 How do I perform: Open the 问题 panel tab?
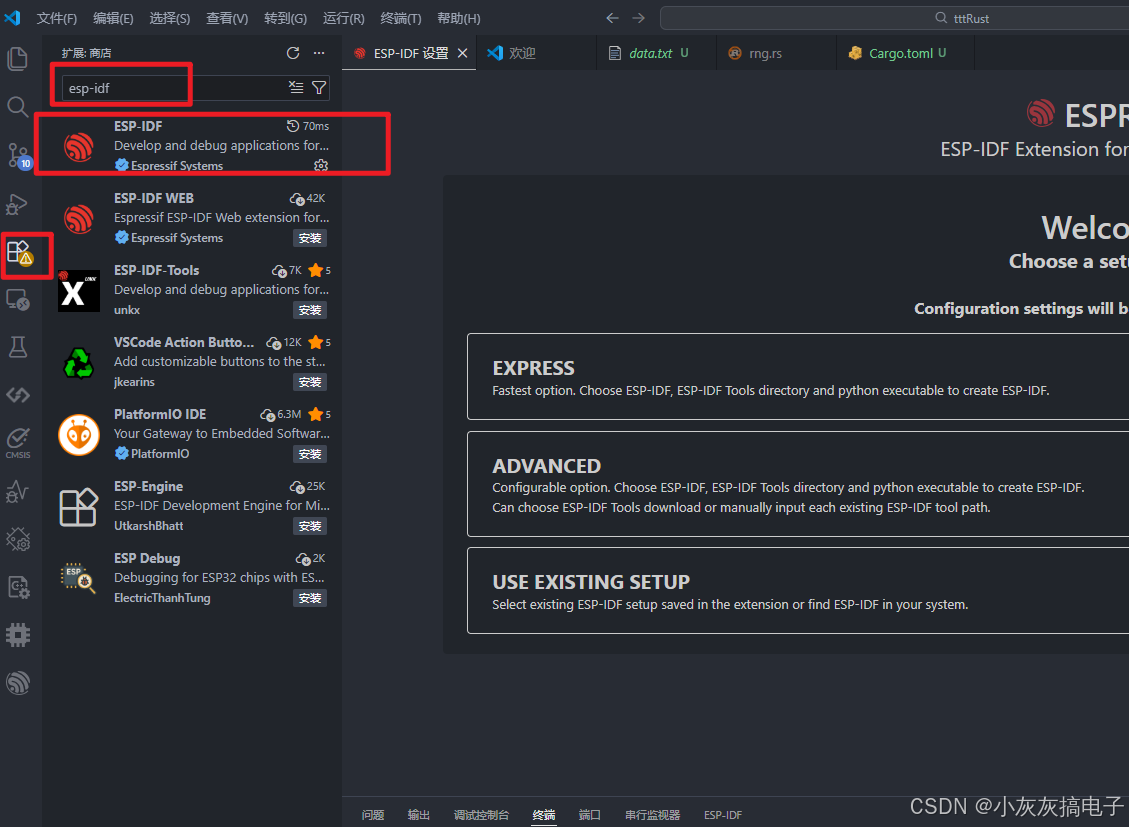coord(373,815)
